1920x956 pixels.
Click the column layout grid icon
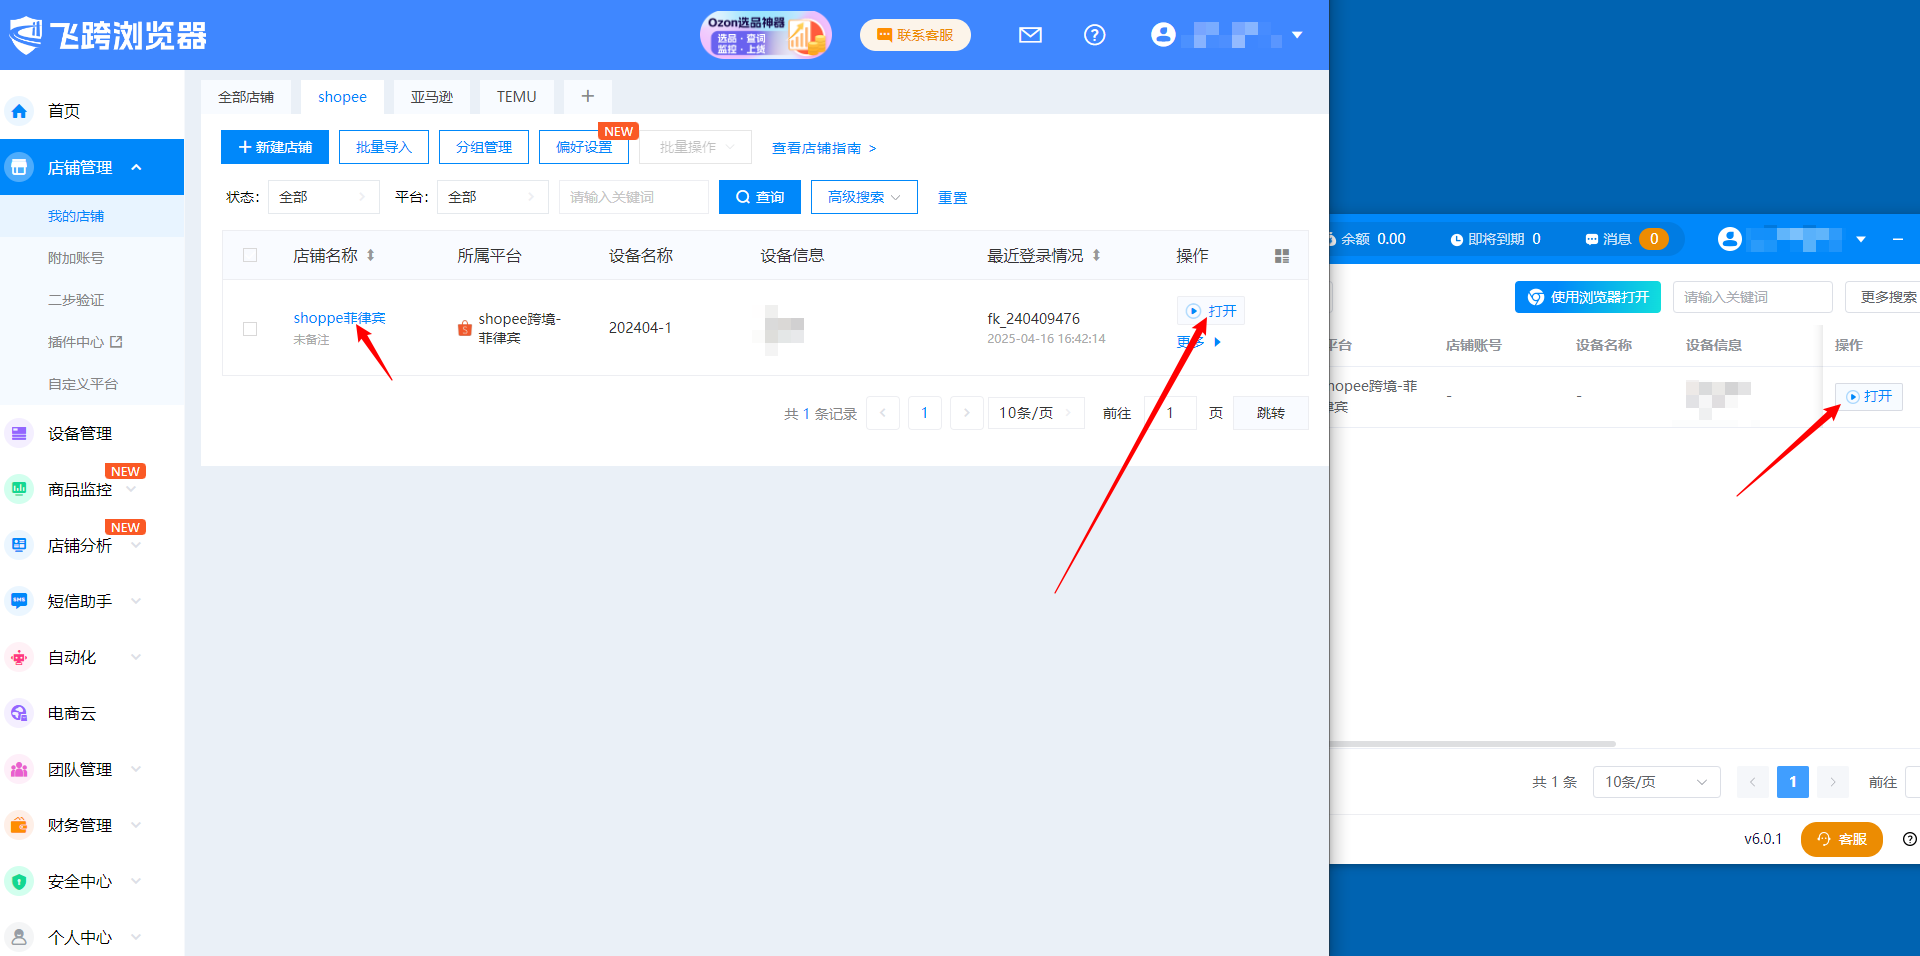coord(1282,256)
